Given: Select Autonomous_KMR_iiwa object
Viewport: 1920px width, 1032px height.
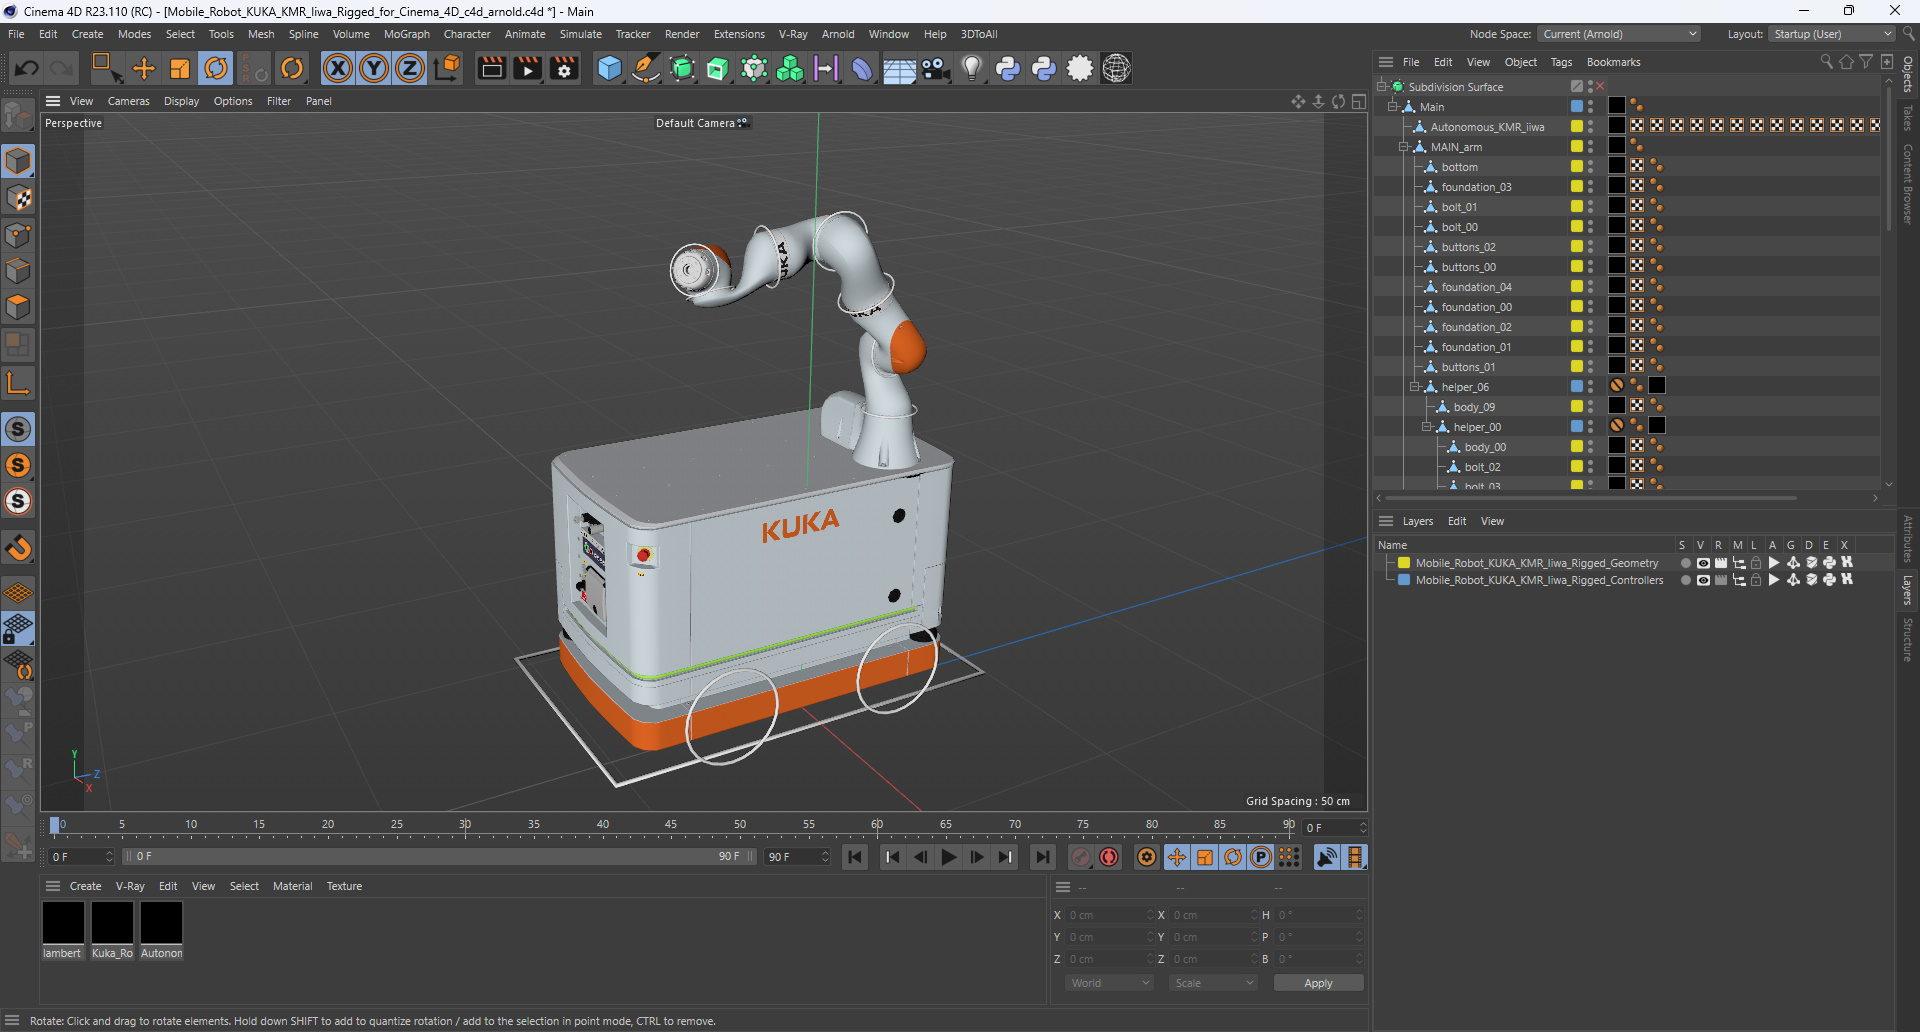Looking at the screenshot, I should click(1487, 127).
